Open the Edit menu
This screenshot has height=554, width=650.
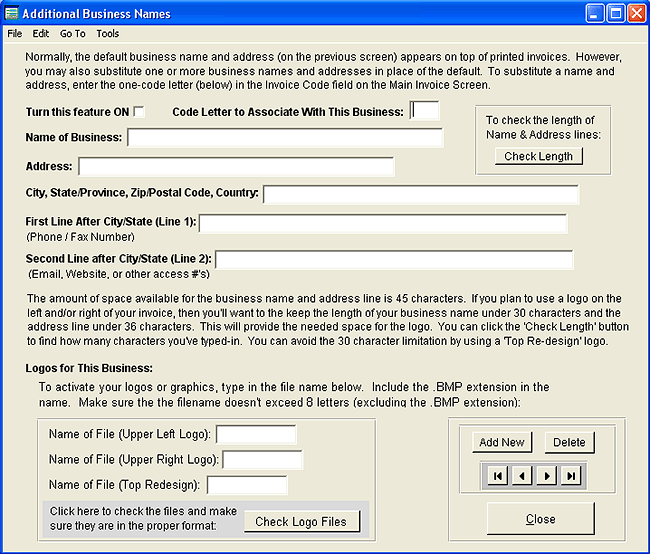[x=41, y=33]
